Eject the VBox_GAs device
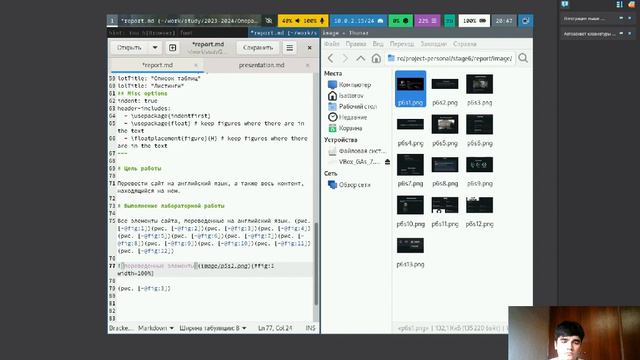This screenshot has height=360, width=640. coord(387,162)
